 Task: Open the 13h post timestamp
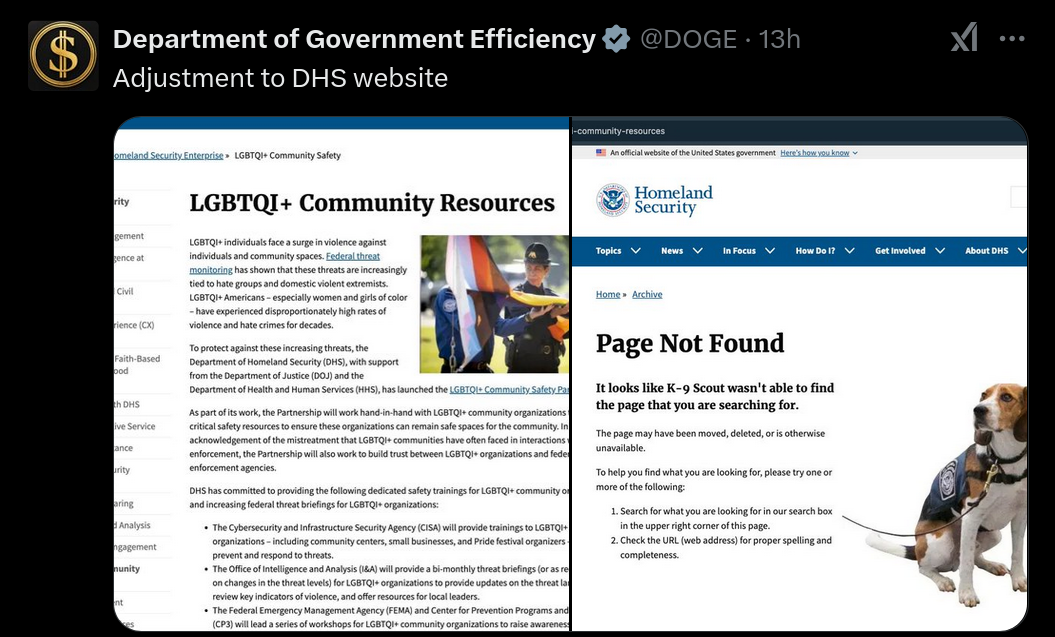[x=780, y=39]
